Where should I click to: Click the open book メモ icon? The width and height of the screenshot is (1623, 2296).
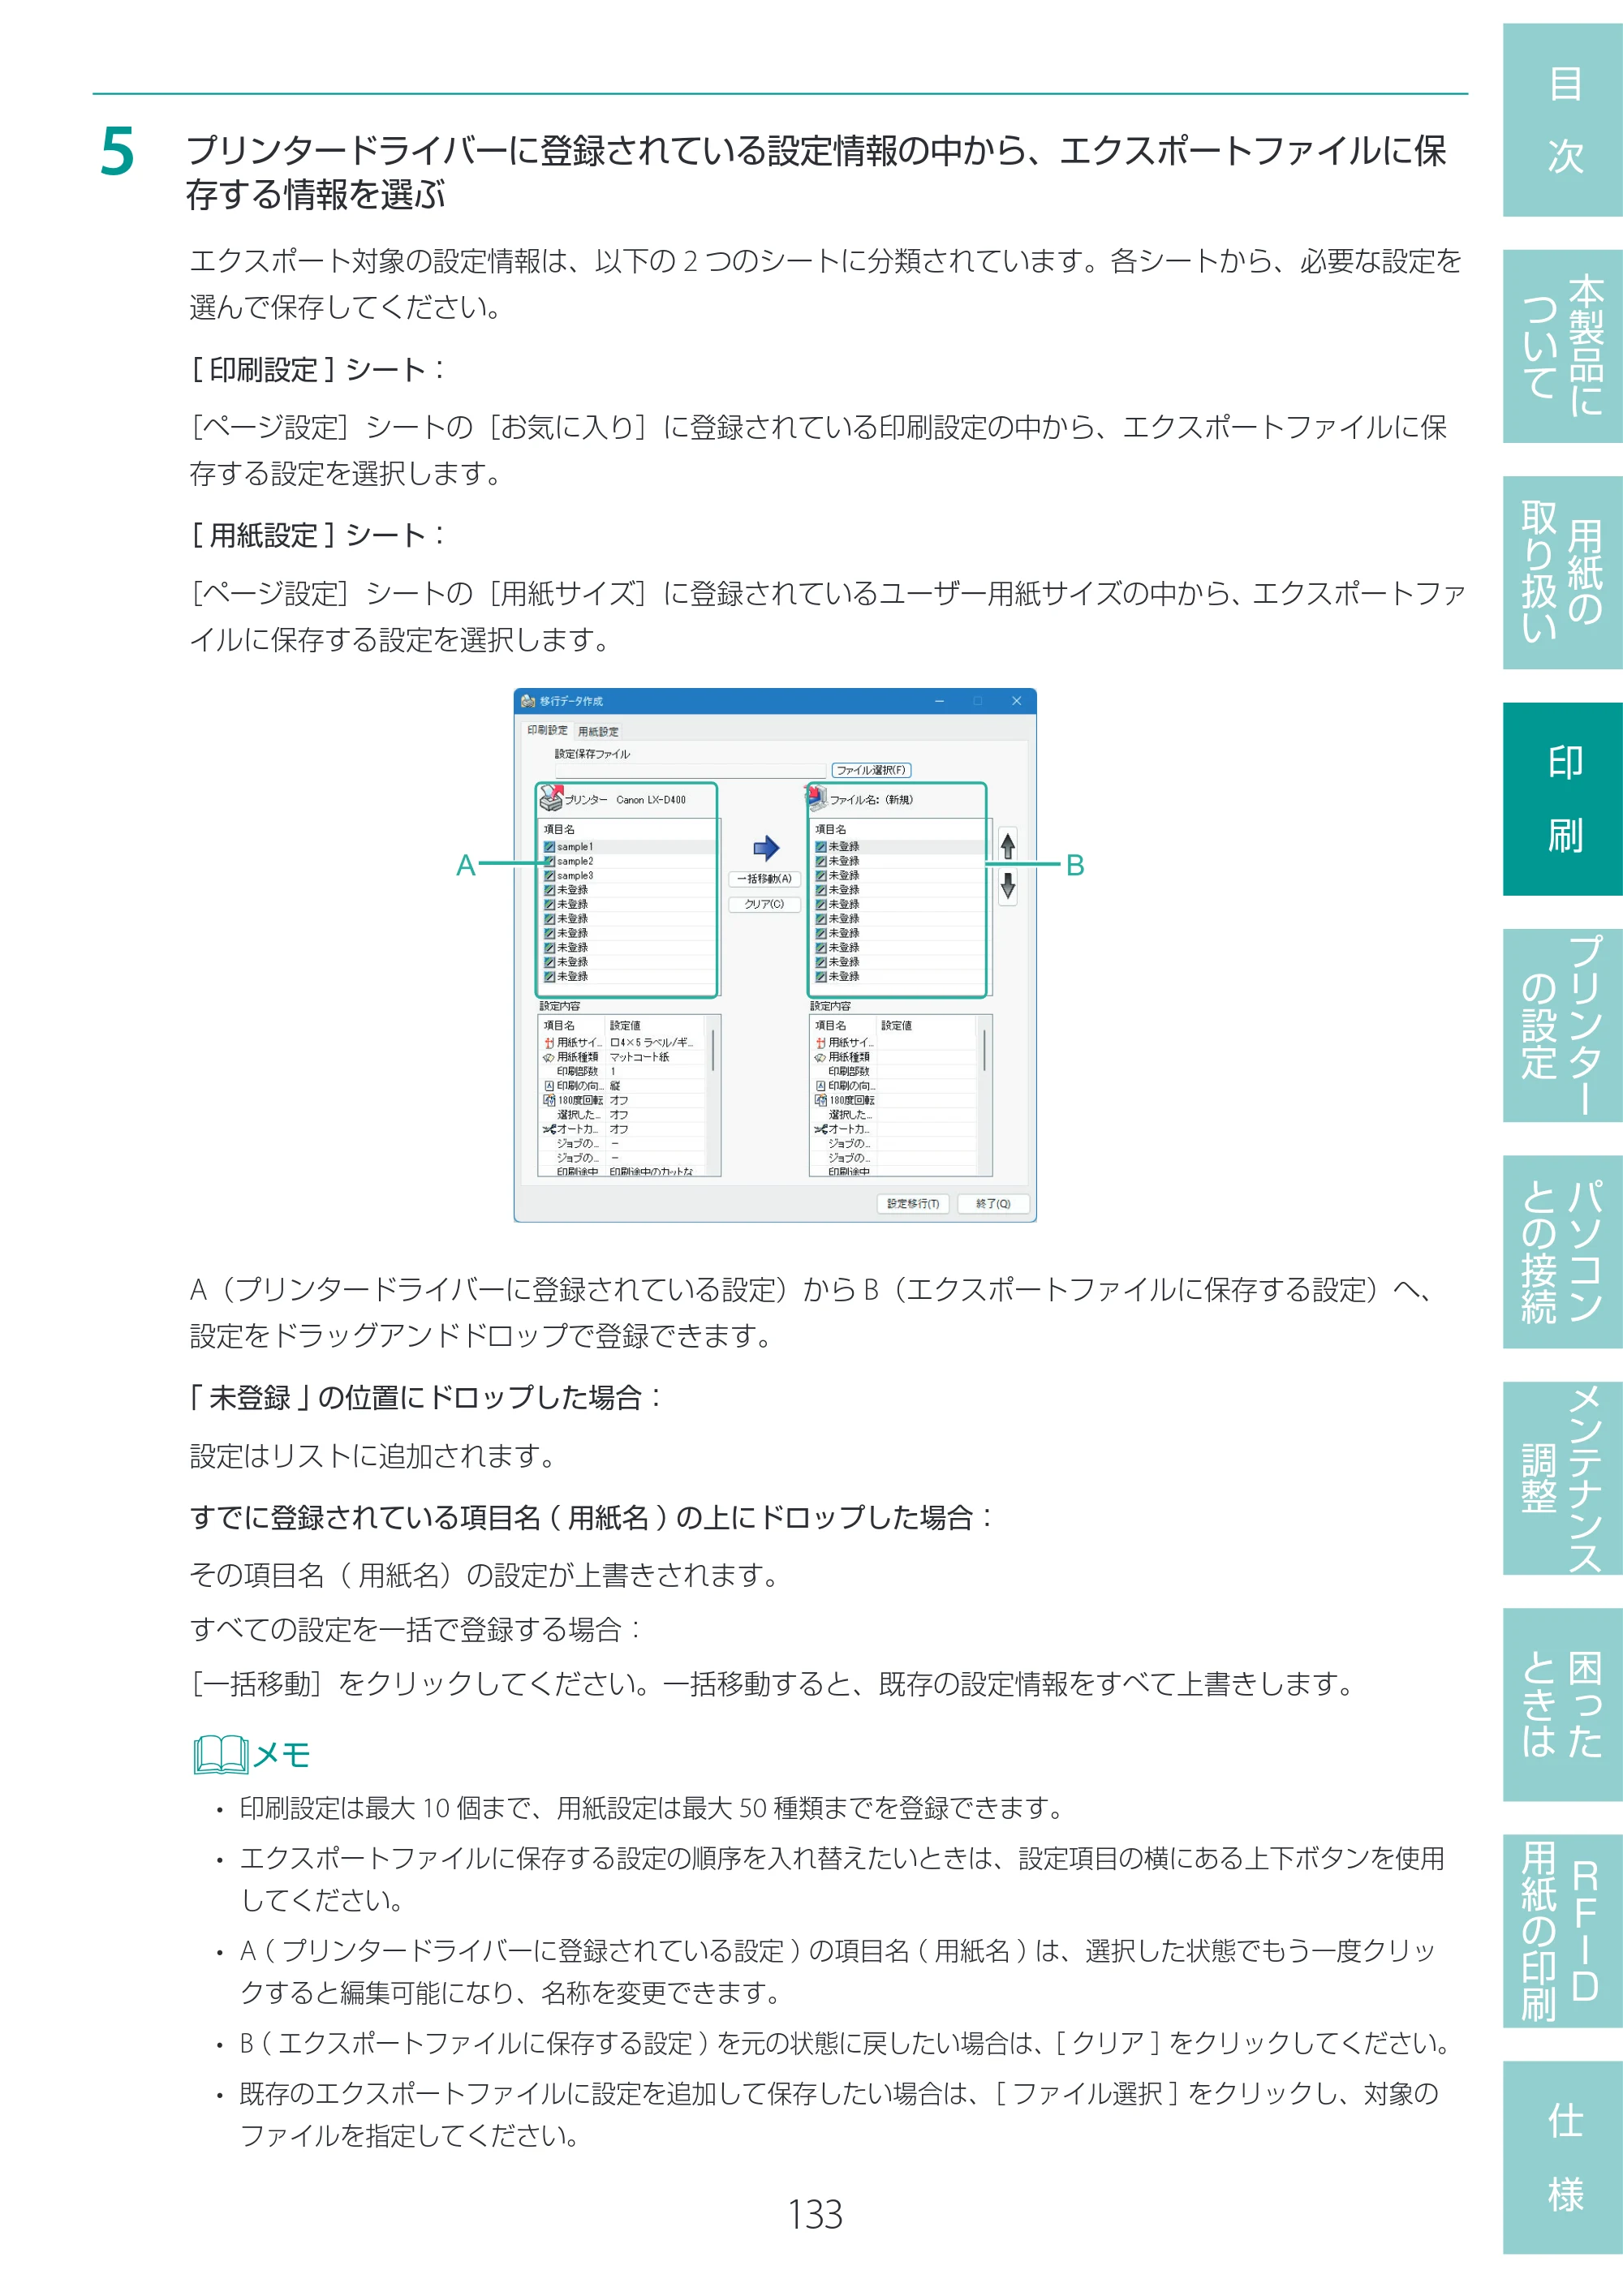point(221,1754)
